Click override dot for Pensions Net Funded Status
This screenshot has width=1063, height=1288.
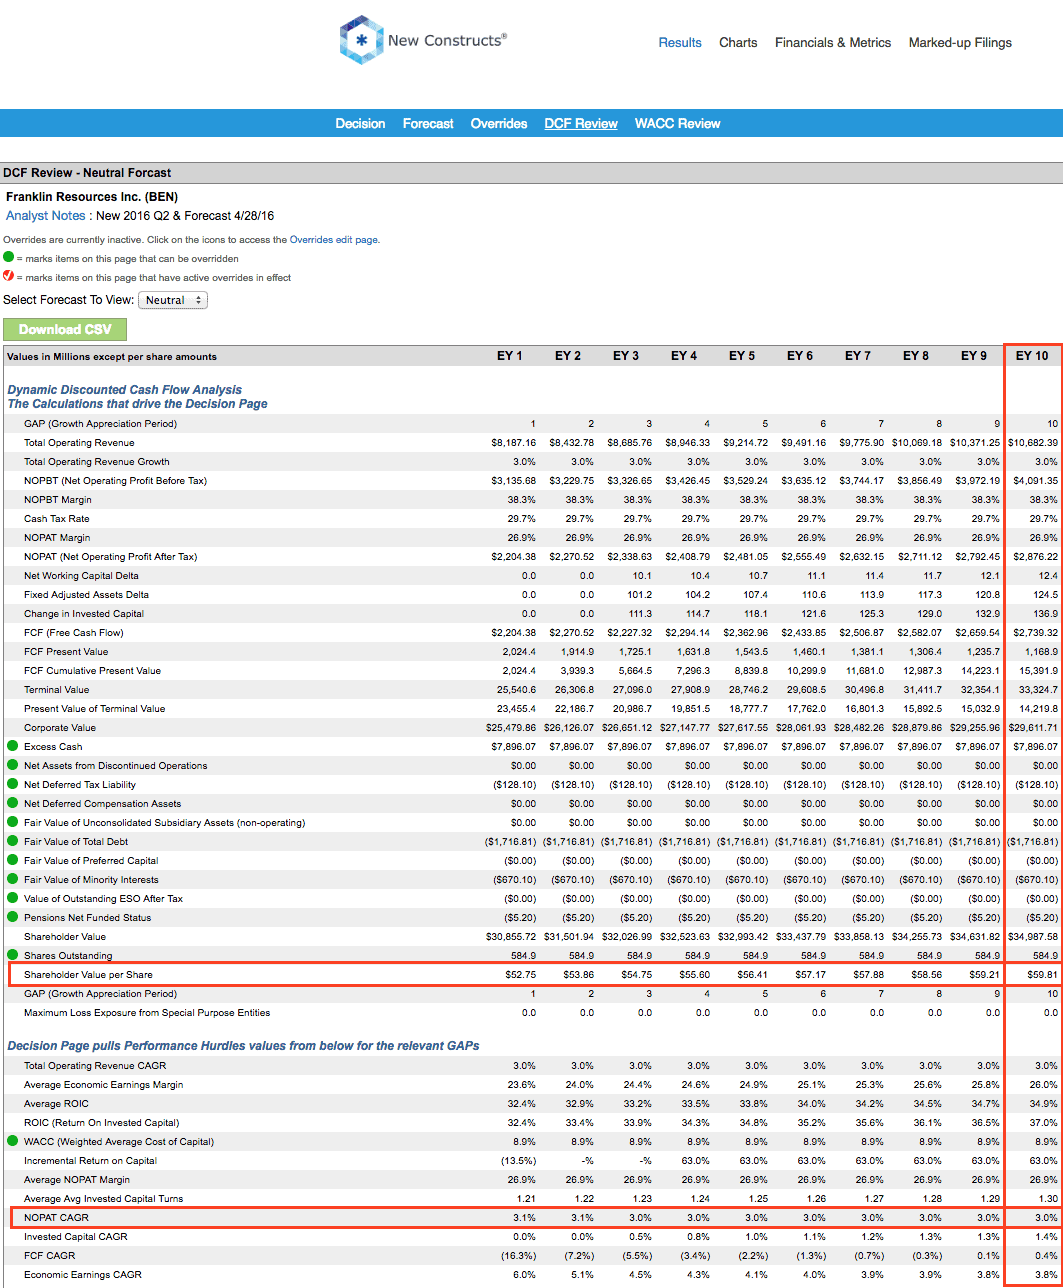[12, 917]
